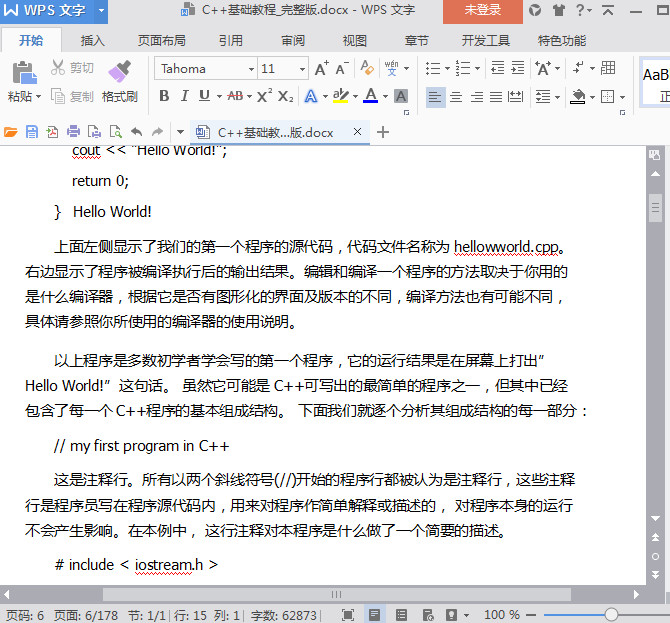Switch to 审阅 (Review) tab
The image size is (670, 623).
293,41
